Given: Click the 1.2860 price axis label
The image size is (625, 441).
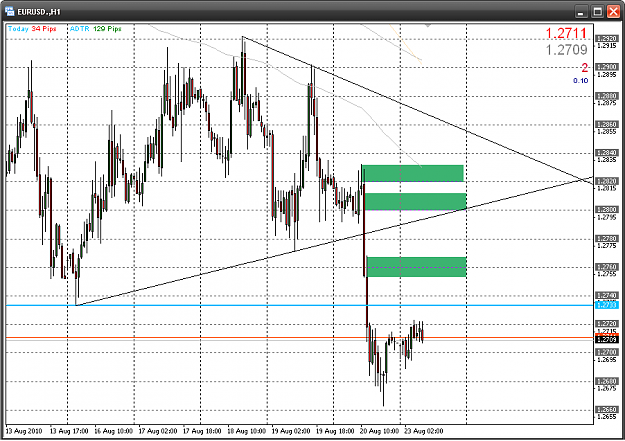Looking at the screenshot, I should pyautogui.click(x=607, y=124).
